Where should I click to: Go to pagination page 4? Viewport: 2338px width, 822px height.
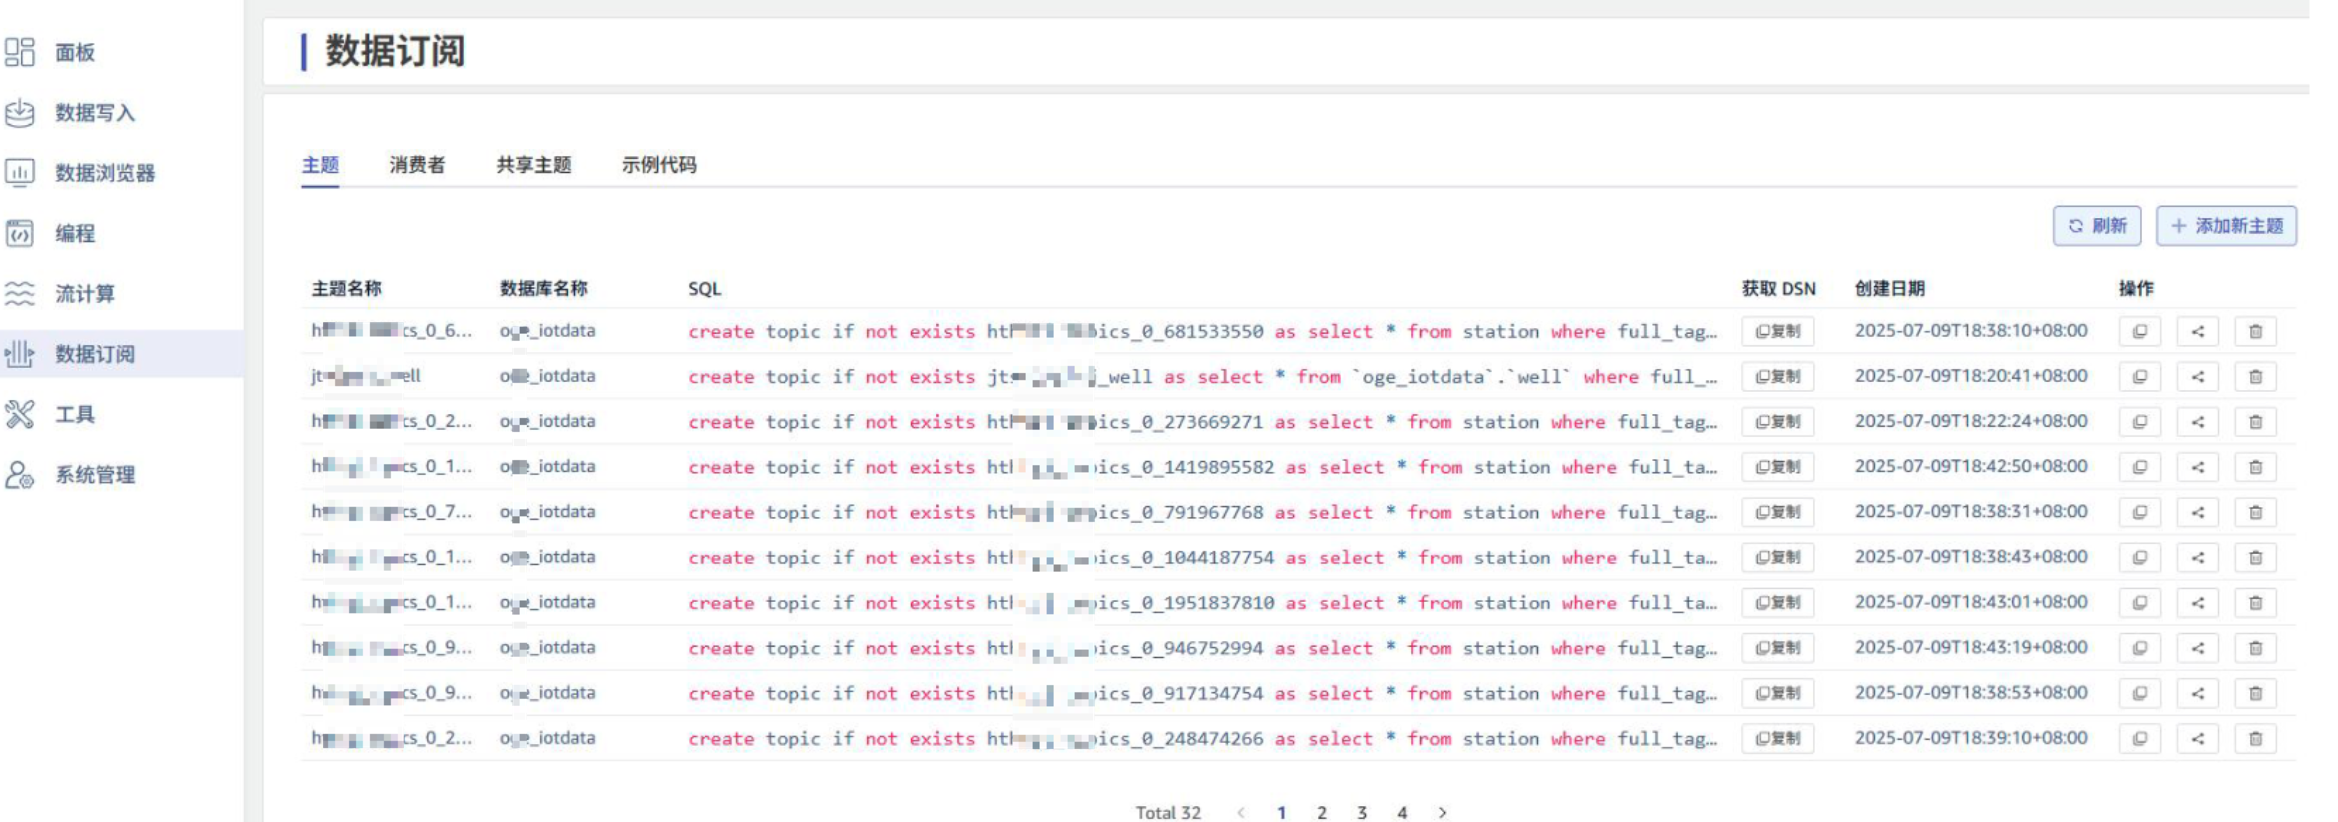pyautogui.click(x=1402, y=812)
